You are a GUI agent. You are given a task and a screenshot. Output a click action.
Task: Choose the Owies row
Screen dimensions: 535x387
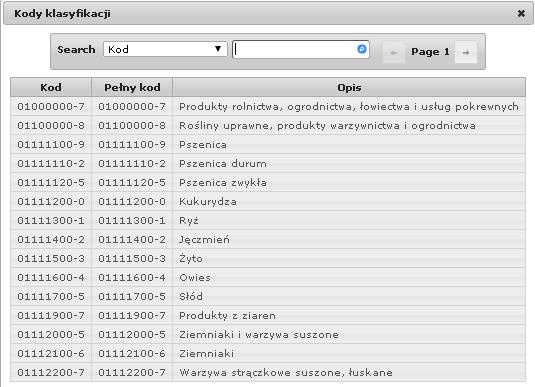pyautogui.click(x=268, y=277)
